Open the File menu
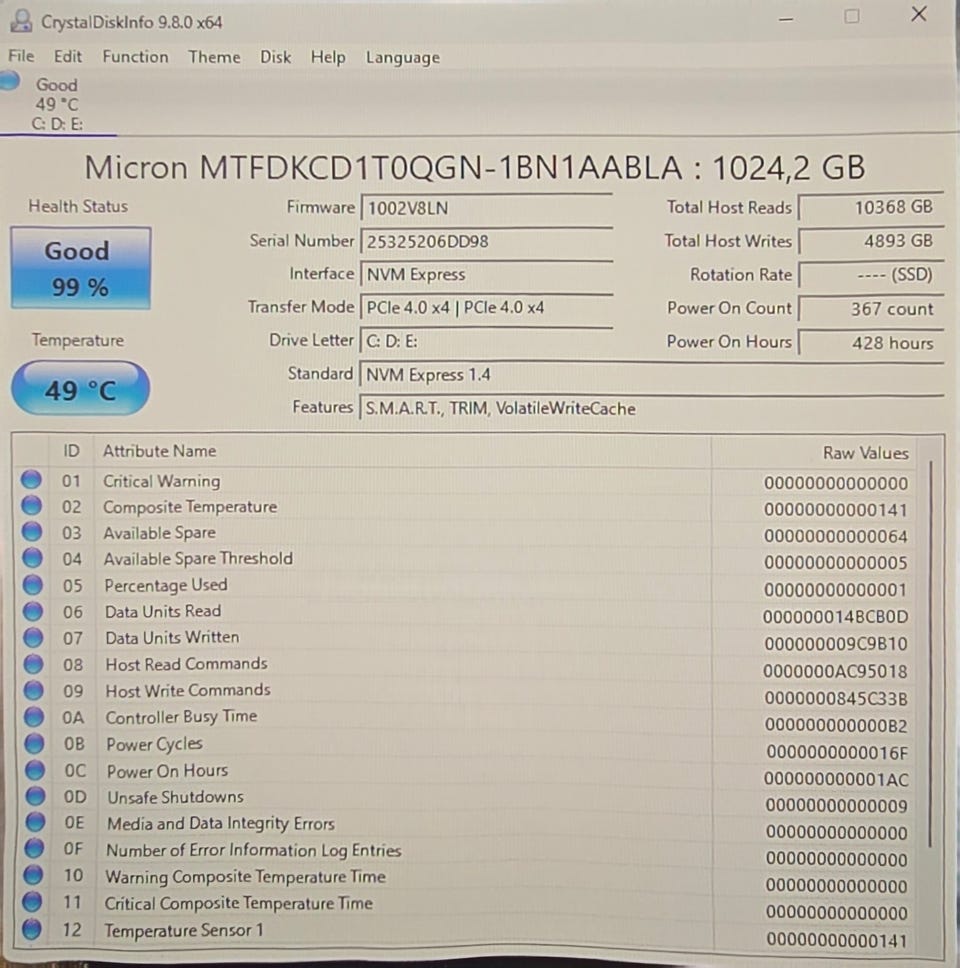Viewport: 960px width, 968px height. tap(21, 56)
